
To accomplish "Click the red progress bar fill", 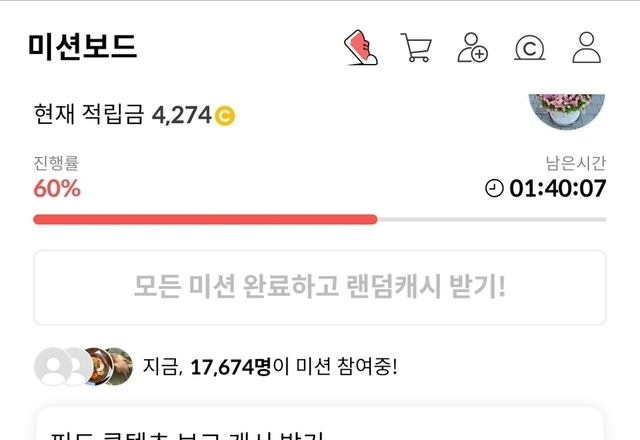I will [x=205, y=220].
